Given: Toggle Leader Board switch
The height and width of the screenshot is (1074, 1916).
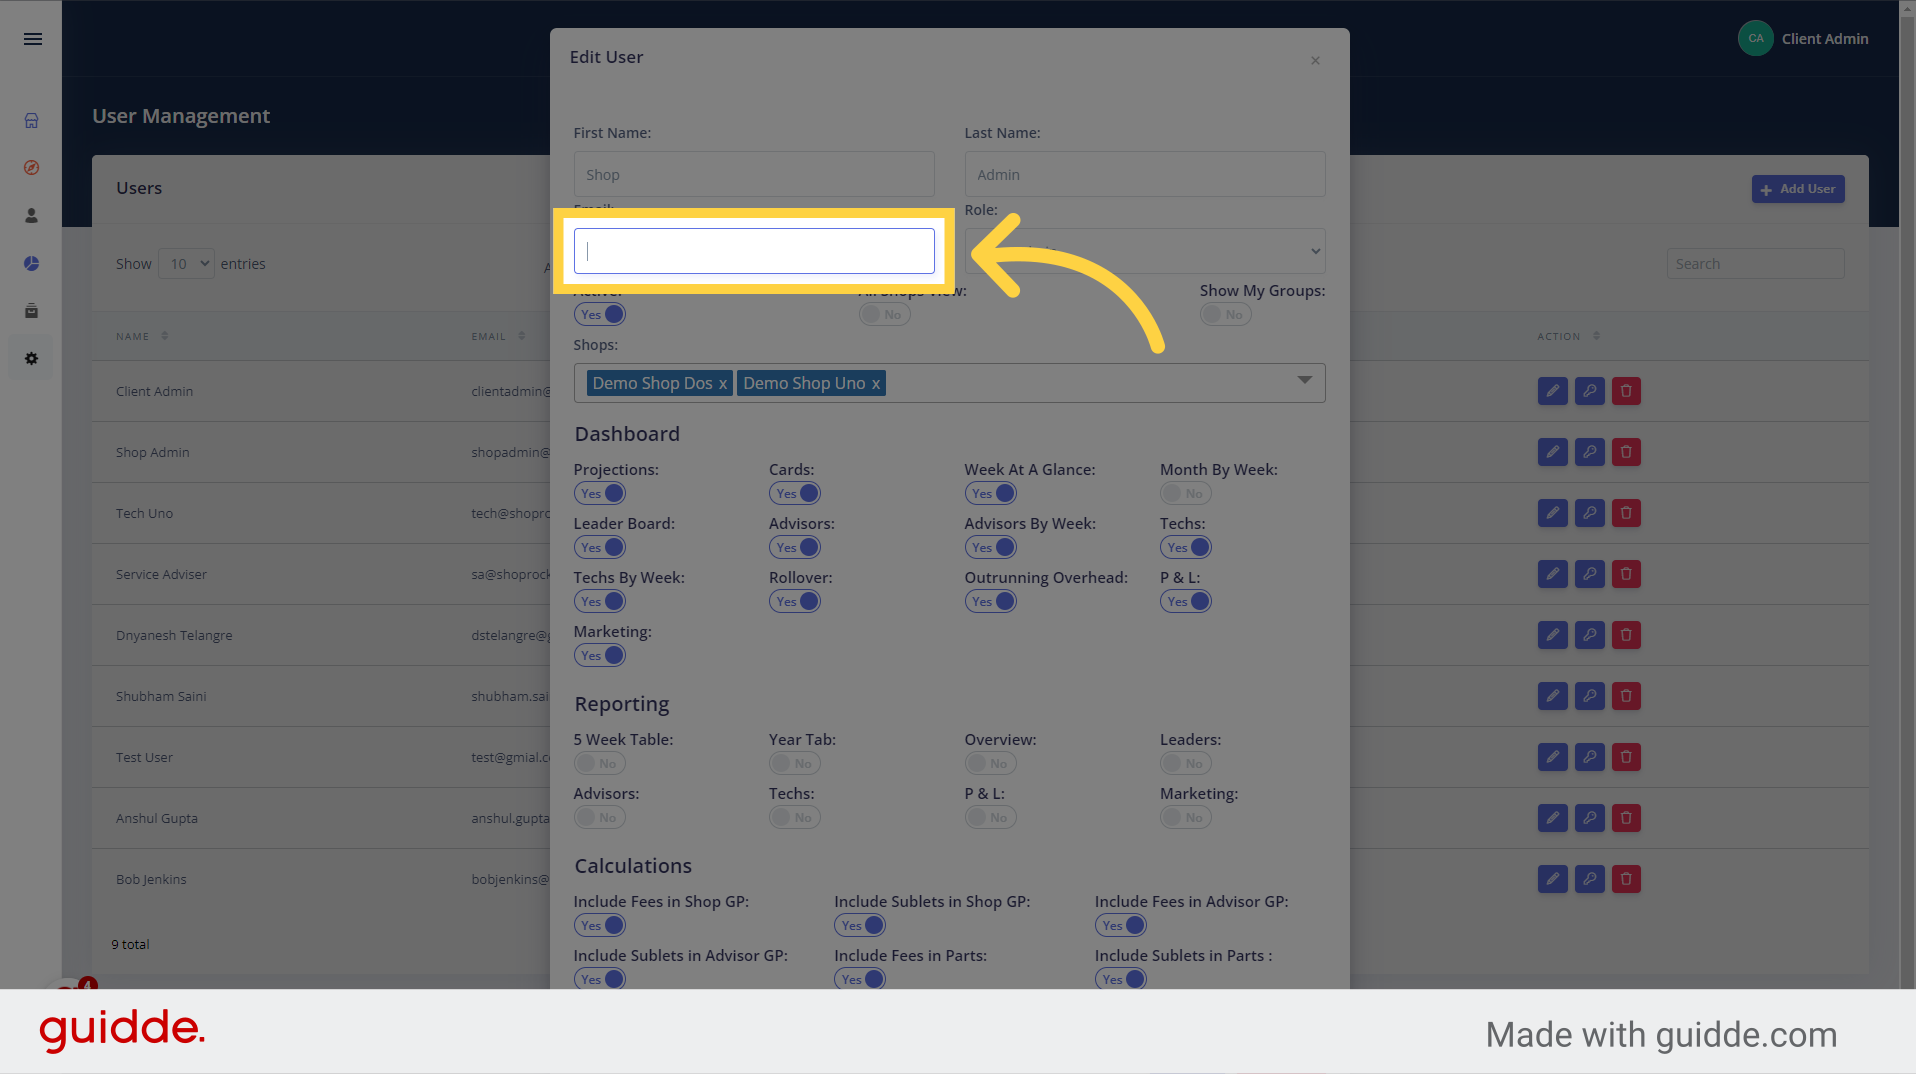Looking at the screenshot, I should click(600, 547).
